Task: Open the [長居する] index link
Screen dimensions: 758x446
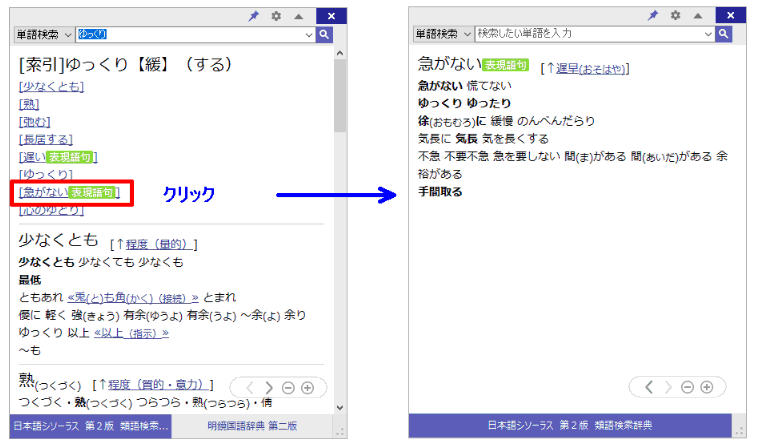Action: click(46, 140)
